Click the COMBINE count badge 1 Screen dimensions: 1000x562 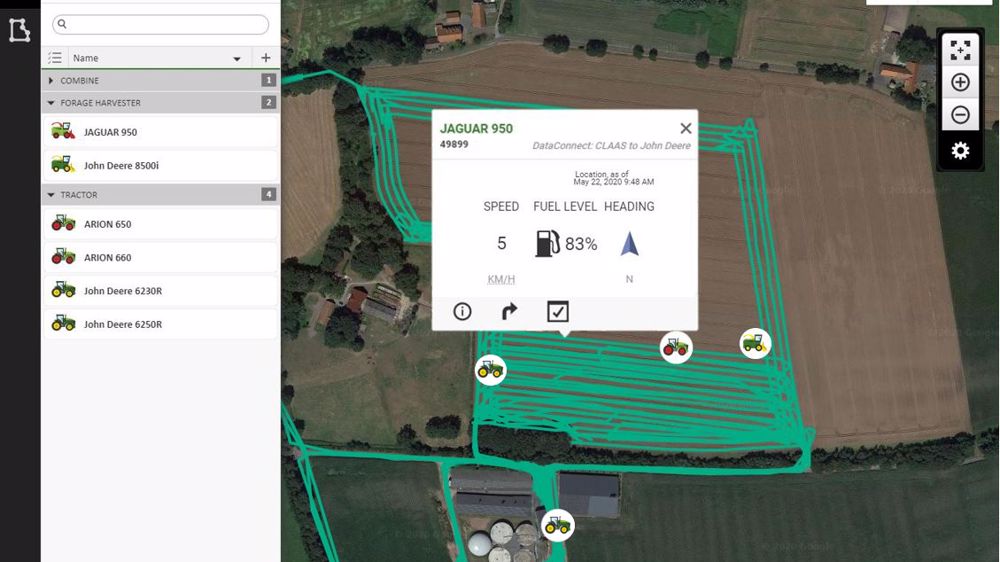coord(268,80)
